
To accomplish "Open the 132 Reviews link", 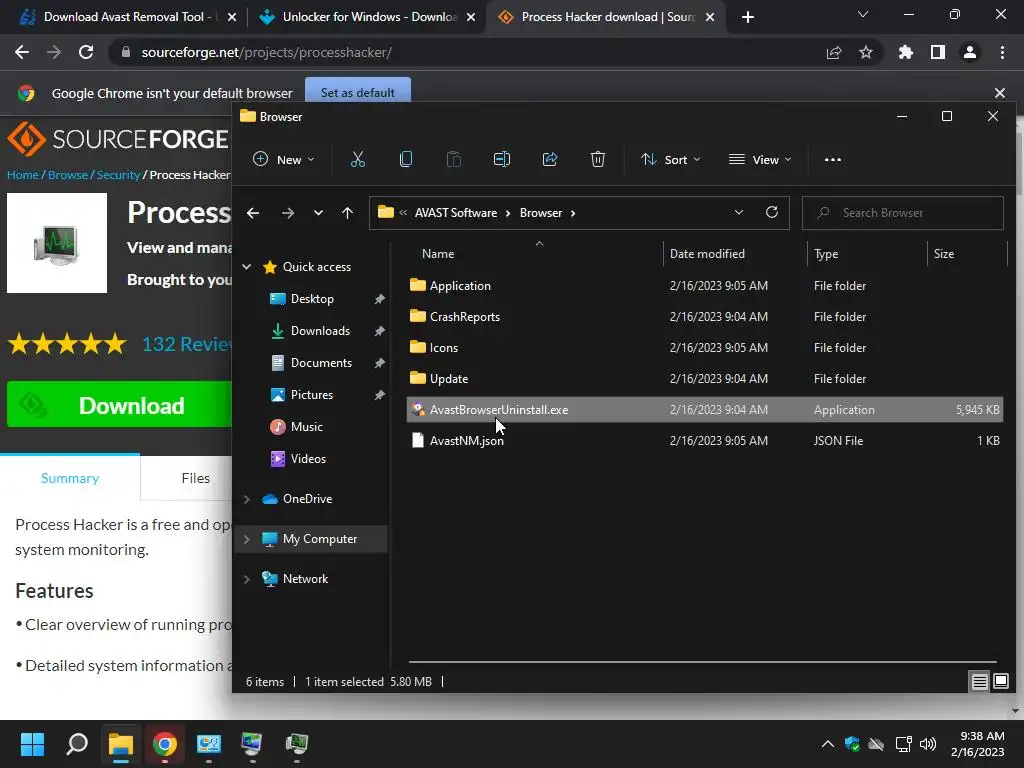I will [187, 344].
